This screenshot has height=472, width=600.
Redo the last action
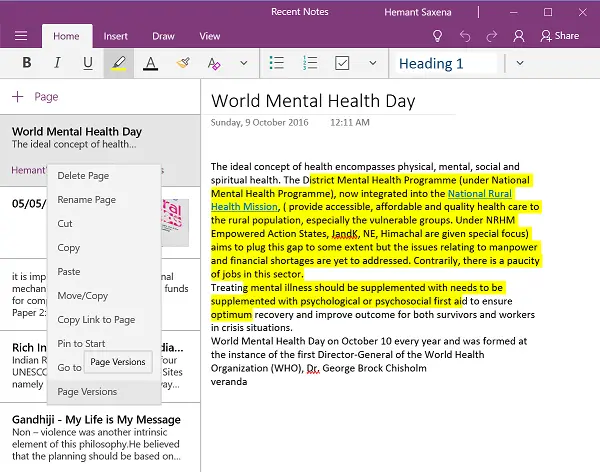click(x=491, y=36)
